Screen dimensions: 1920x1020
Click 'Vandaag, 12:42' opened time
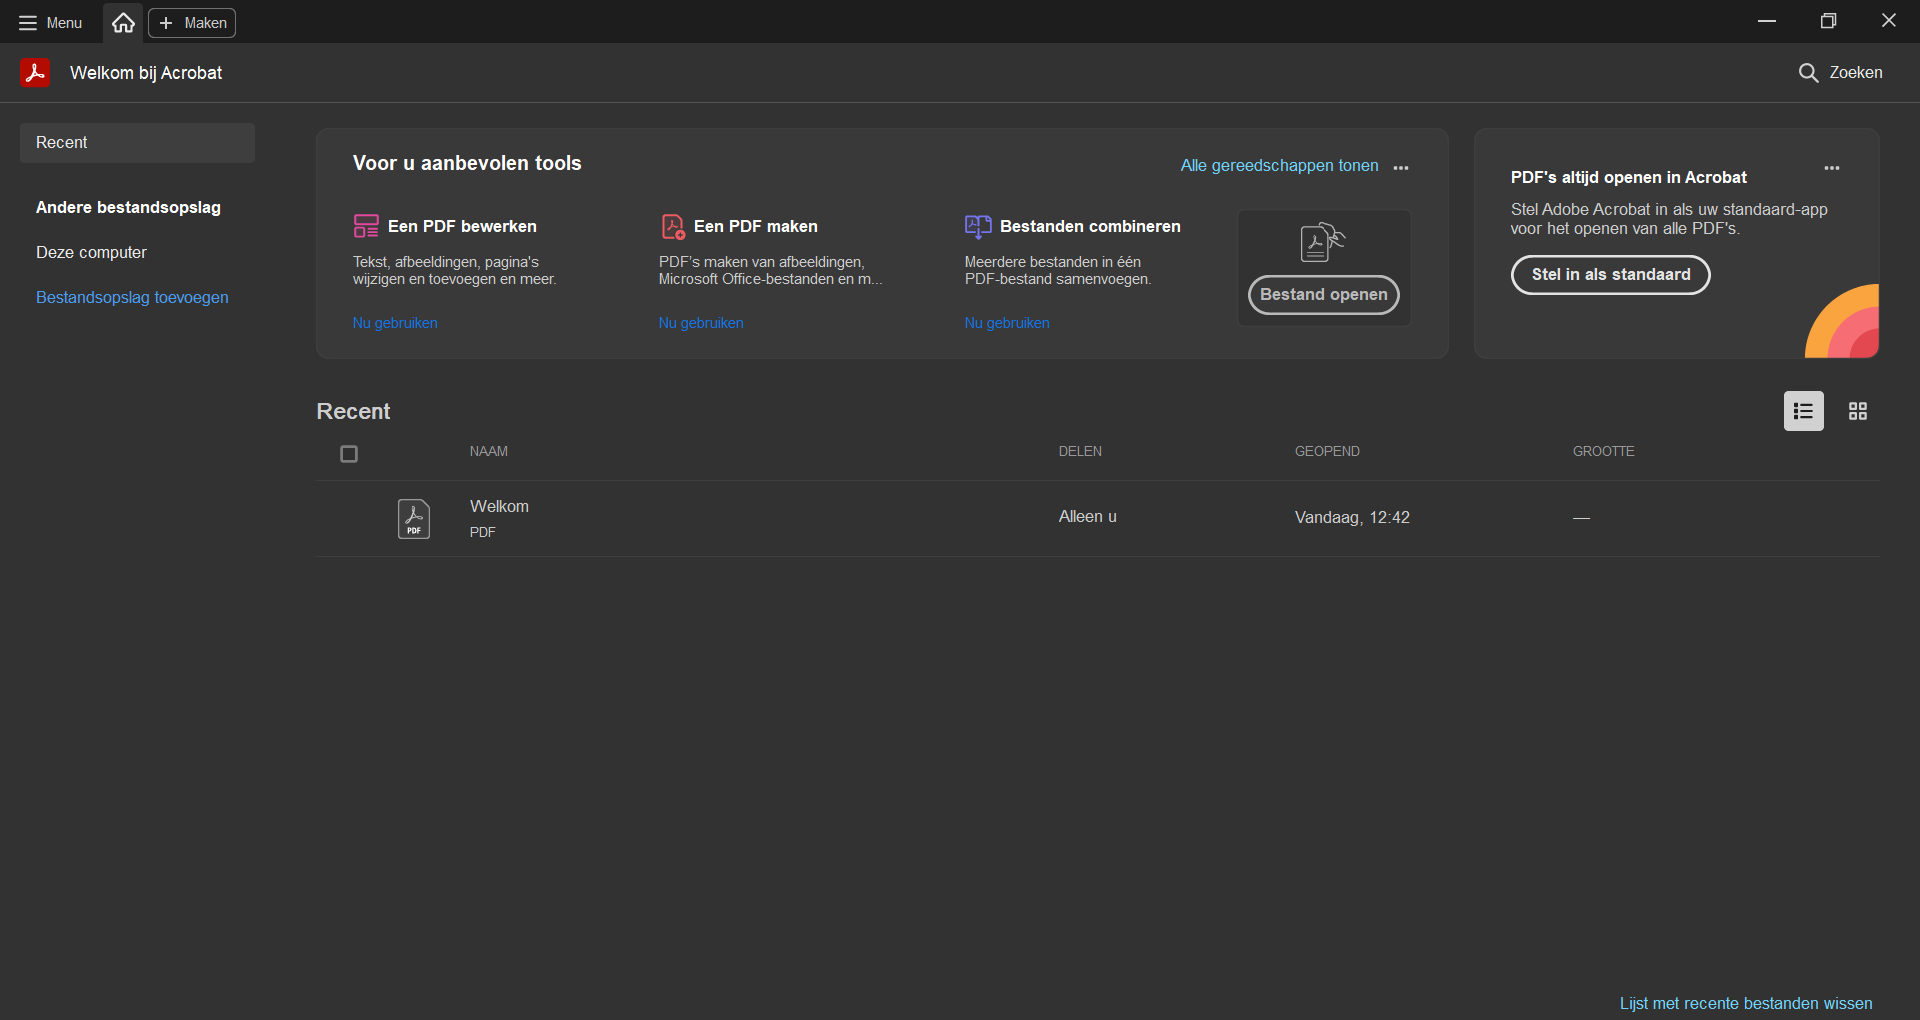click(1352, 518)
